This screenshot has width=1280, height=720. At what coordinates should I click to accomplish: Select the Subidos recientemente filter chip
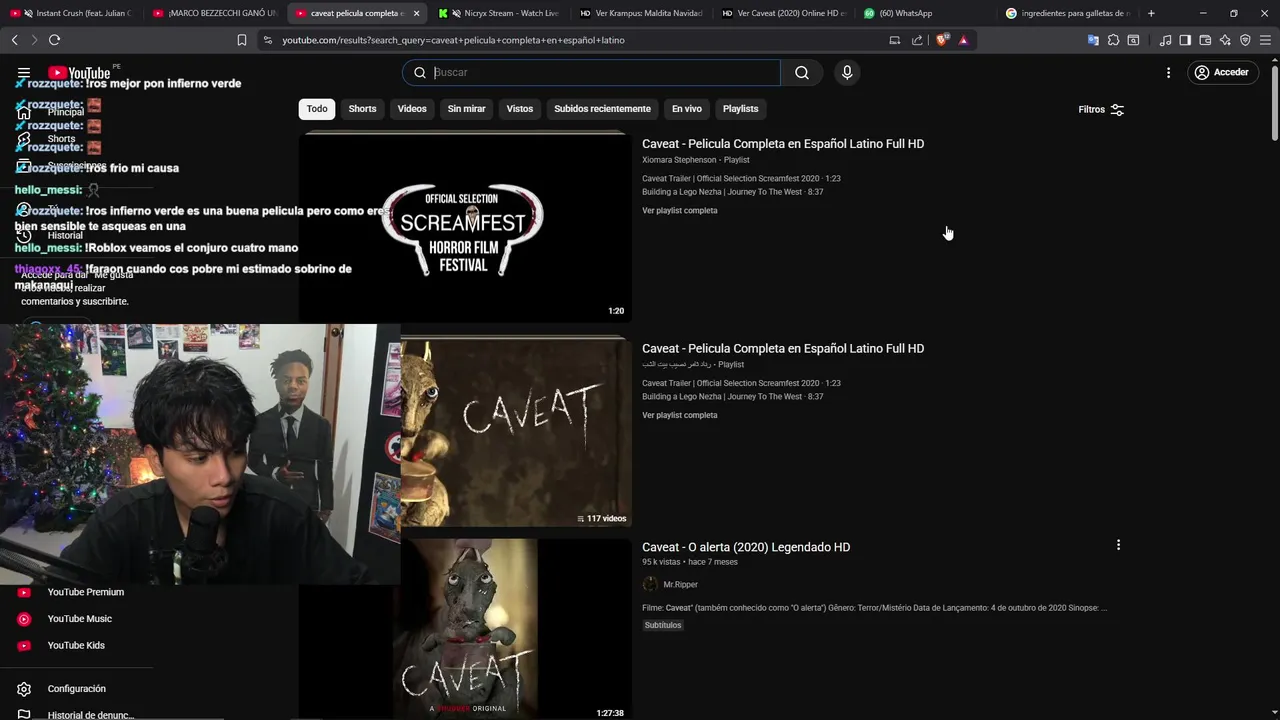pyautogui.click(x=602, y=109)
